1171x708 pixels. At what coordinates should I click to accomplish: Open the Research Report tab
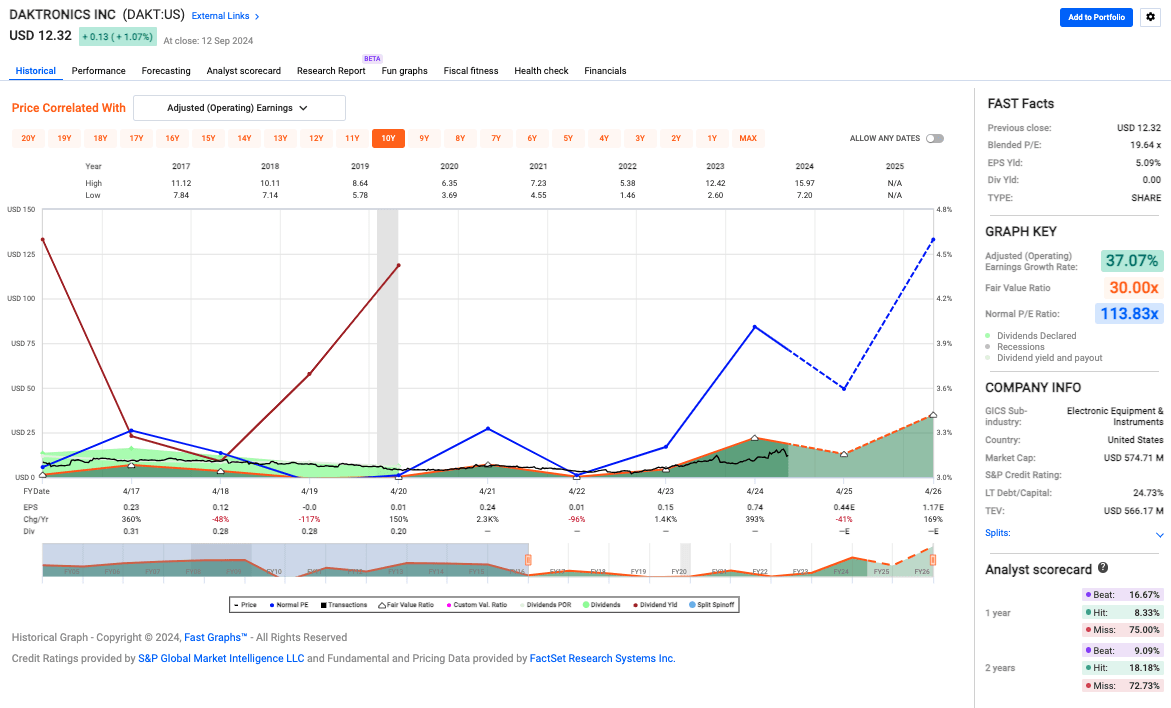[x=331, y=71]
